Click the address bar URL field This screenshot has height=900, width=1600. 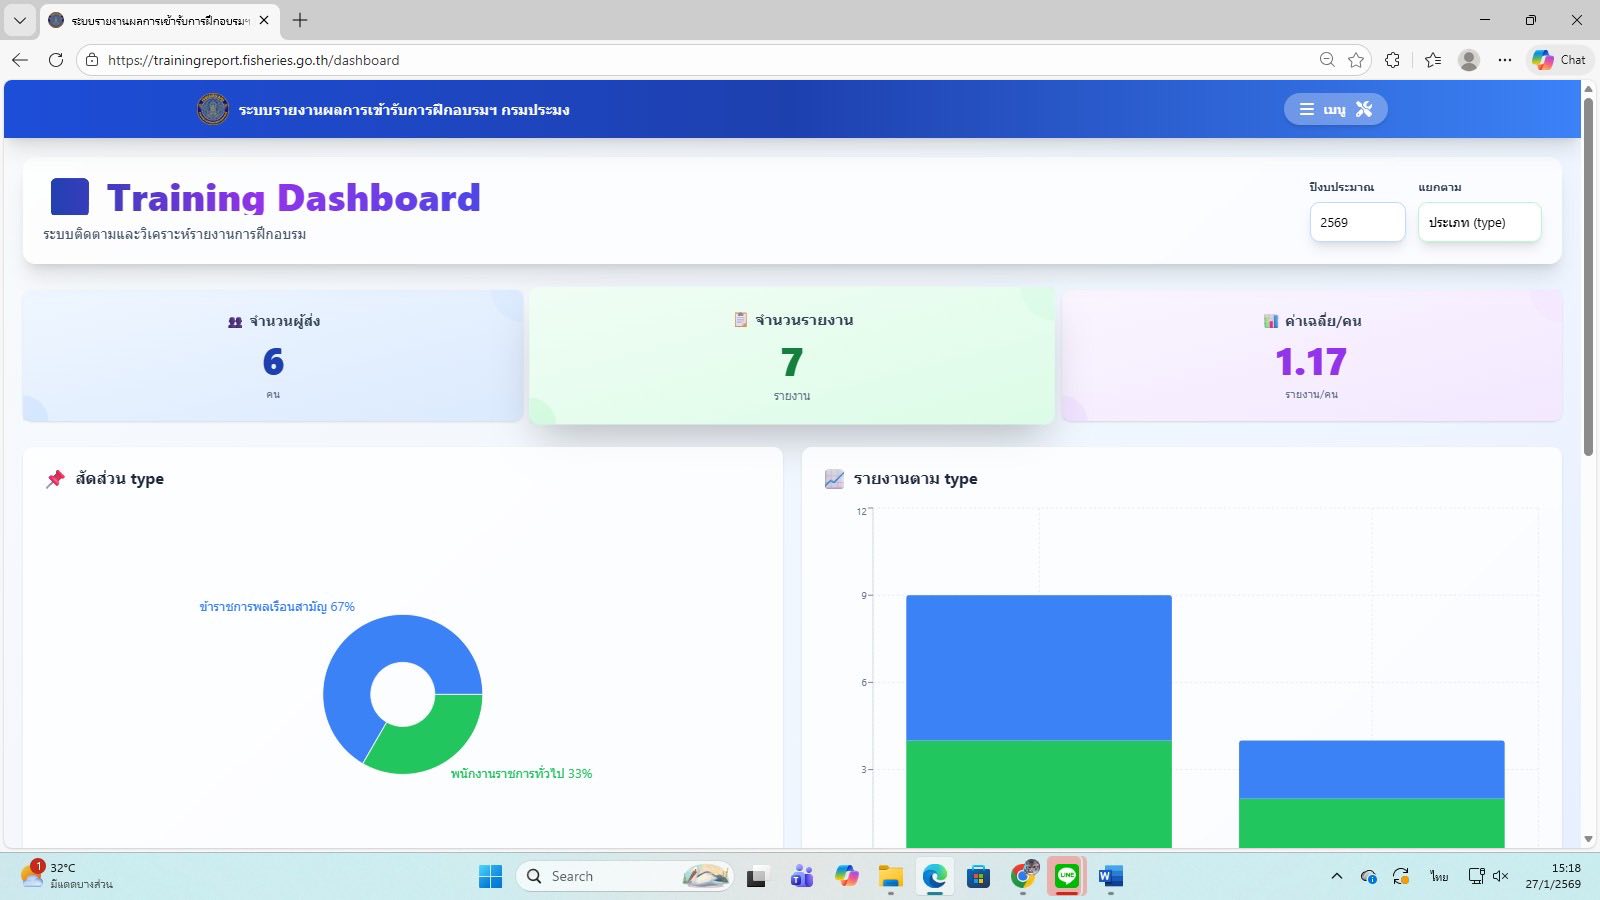tap(700, 60)
